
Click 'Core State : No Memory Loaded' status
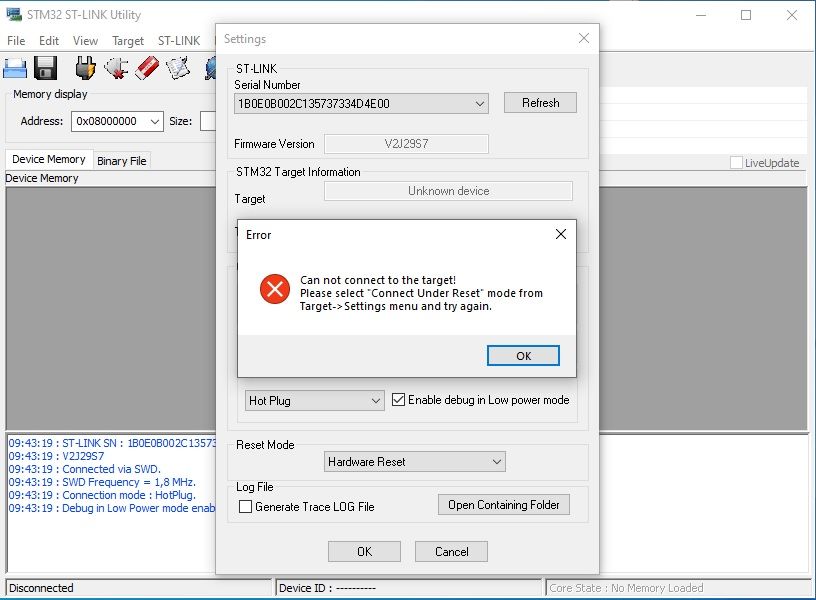point(678,588)
